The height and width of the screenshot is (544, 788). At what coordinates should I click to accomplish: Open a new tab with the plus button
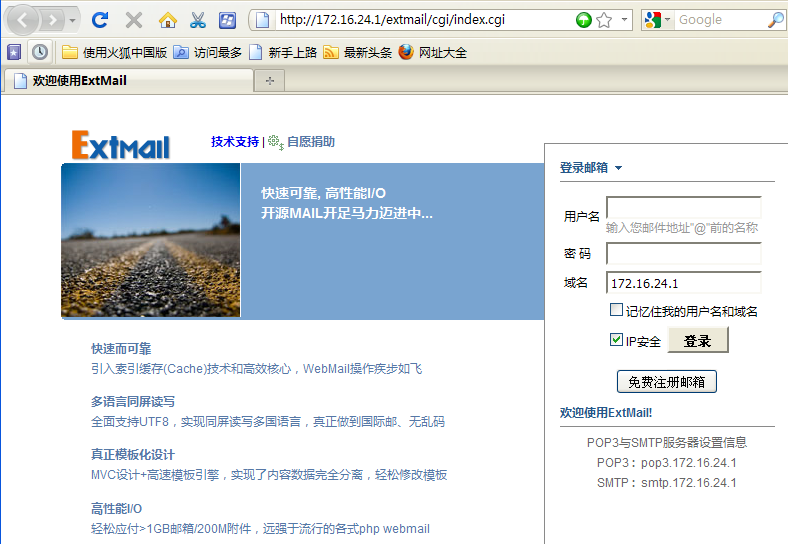(270, 81)
